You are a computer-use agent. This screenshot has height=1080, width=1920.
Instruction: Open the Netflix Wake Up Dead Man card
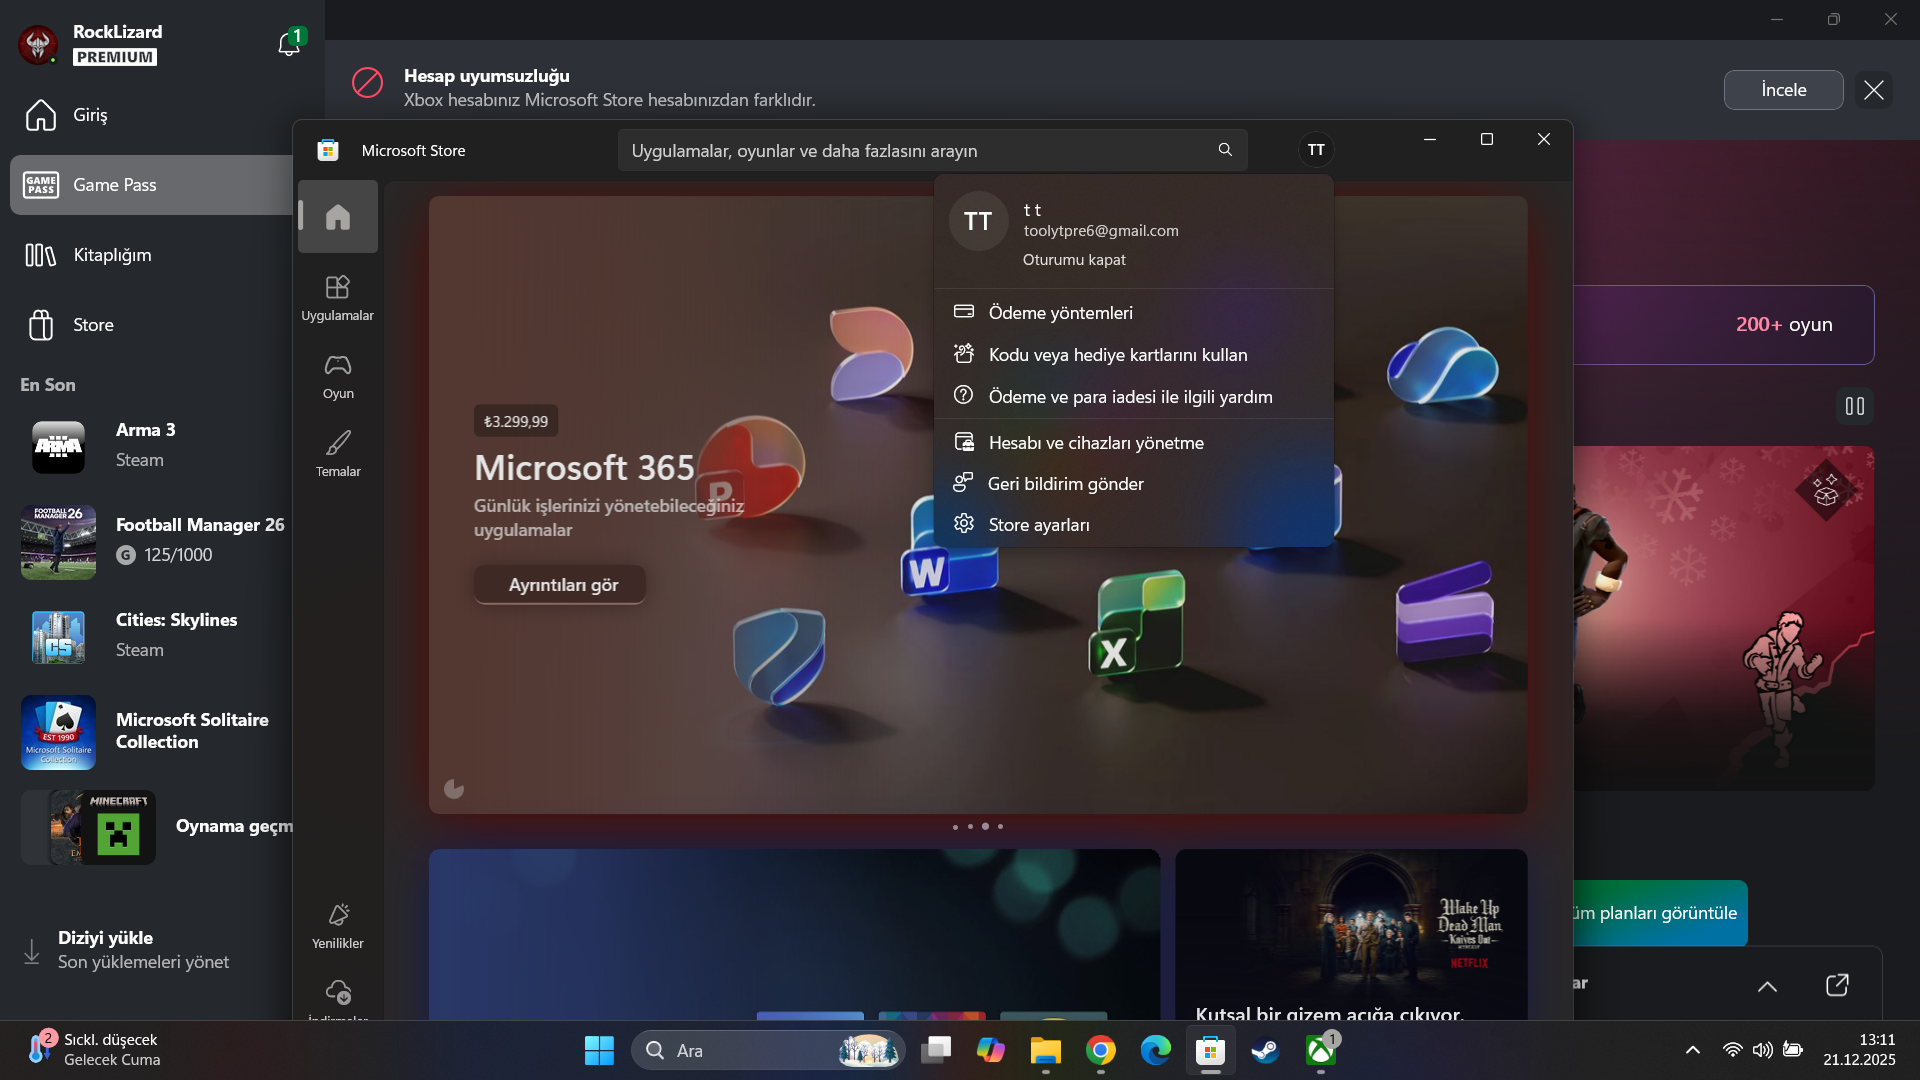pos(1351,935)
